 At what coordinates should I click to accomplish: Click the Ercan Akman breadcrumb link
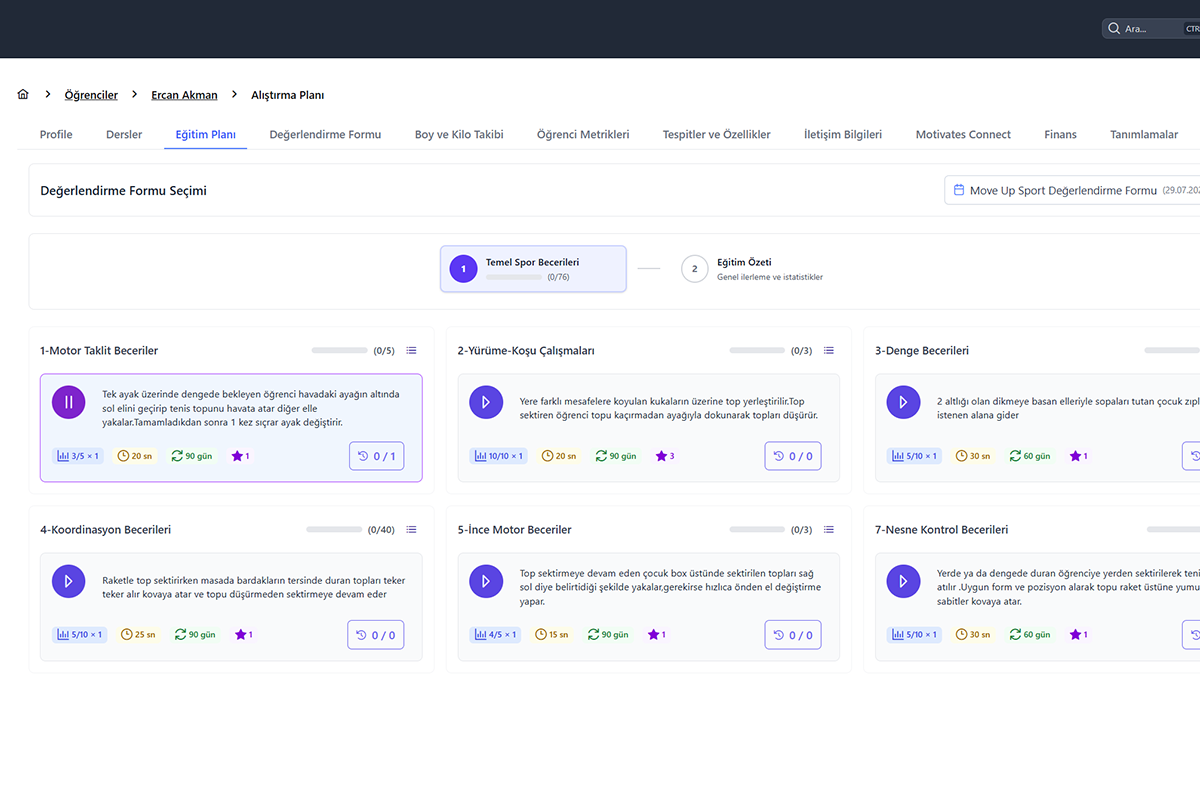pos(184,95)
